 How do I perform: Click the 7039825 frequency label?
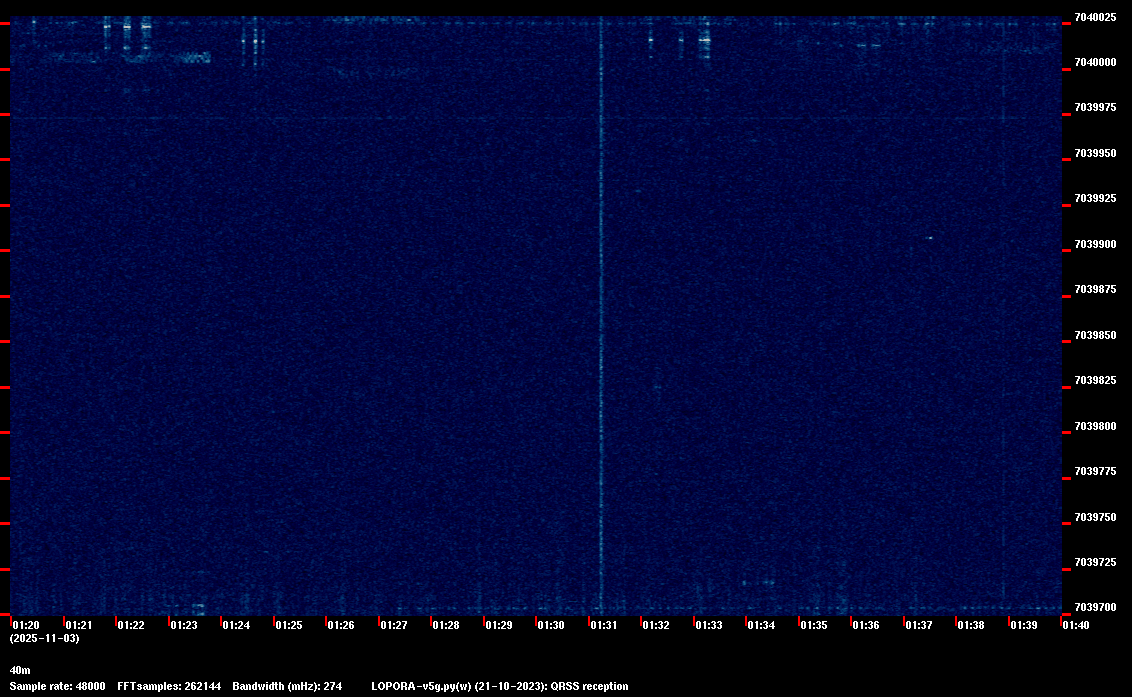point(1095,381)
